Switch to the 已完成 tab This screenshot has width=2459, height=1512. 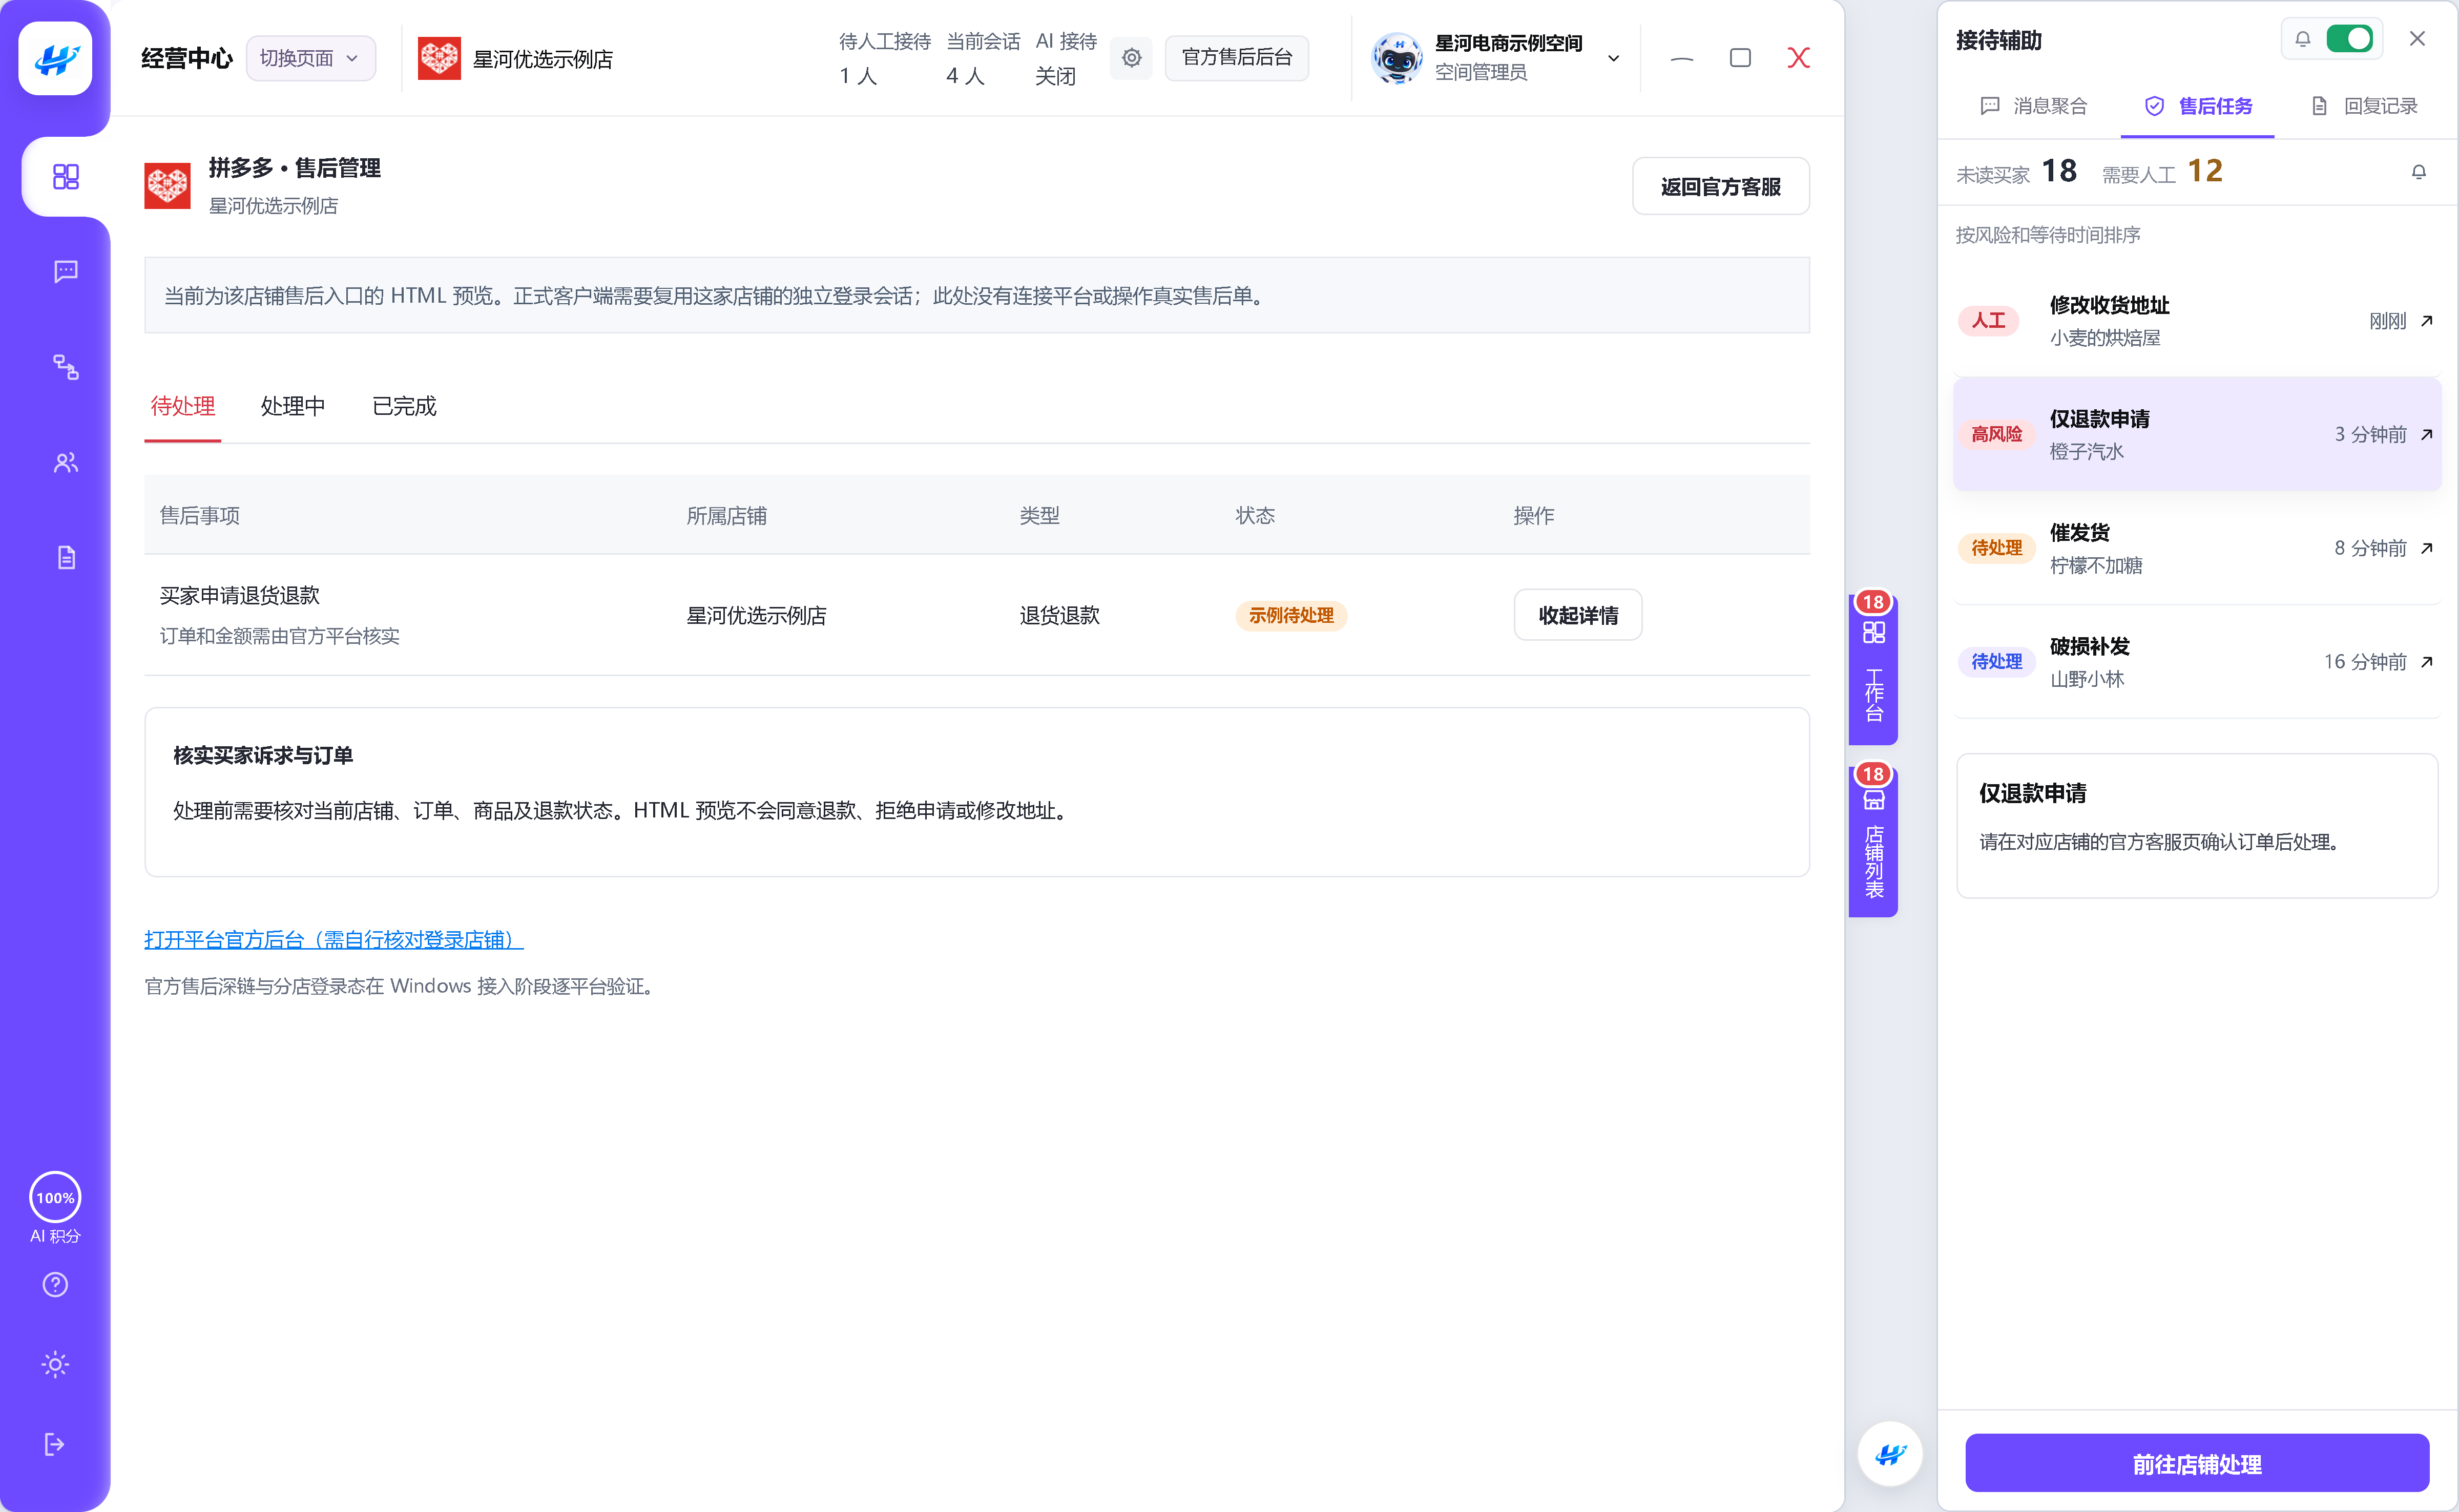click(x=404, y=406)
